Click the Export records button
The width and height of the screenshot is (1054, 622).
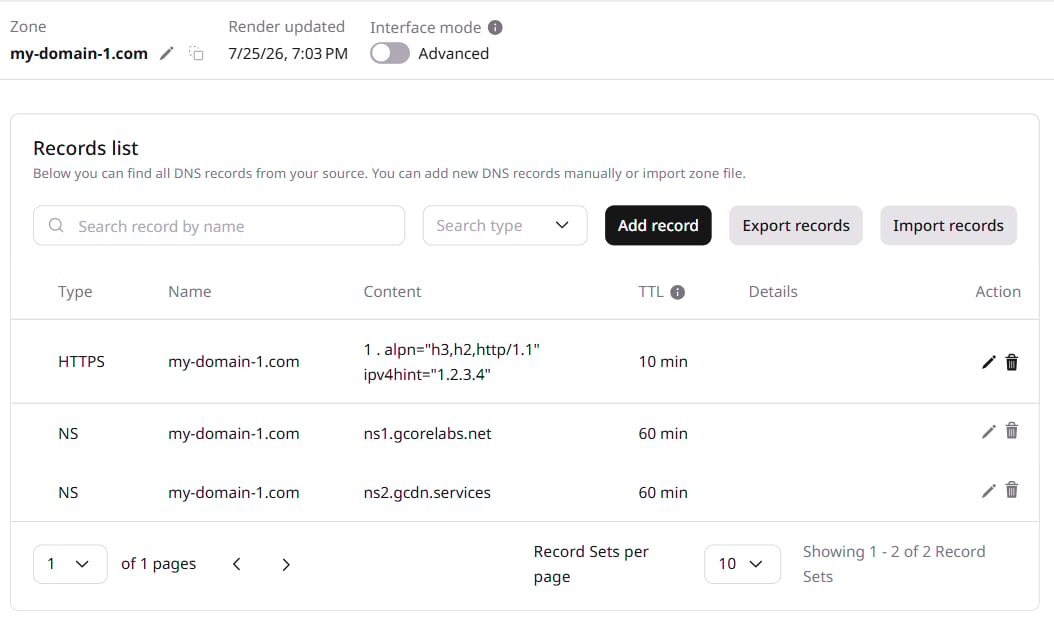pos(796,225)
